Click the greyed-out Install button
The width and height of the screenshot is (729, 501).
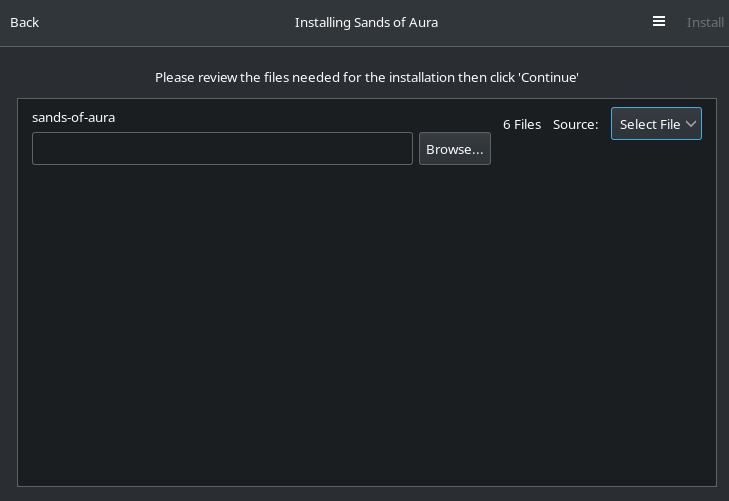coord(705,22)
